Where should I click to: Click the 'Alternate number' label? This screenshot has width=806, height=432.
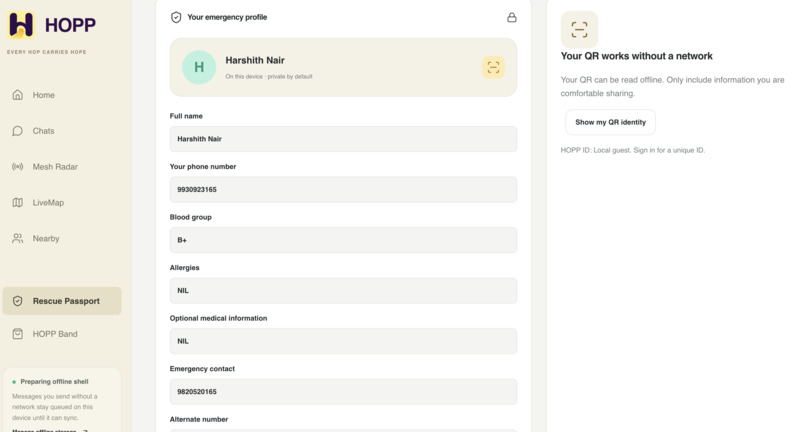pyautogui.click(x=199, y=419)
